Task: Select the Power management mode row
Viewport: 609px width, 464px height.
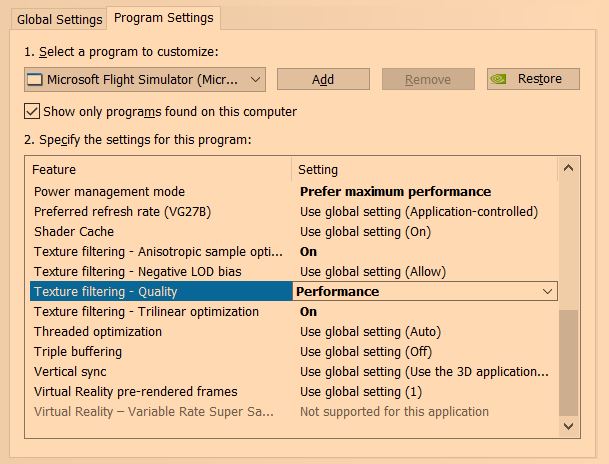Action: (x=110, y=191)
